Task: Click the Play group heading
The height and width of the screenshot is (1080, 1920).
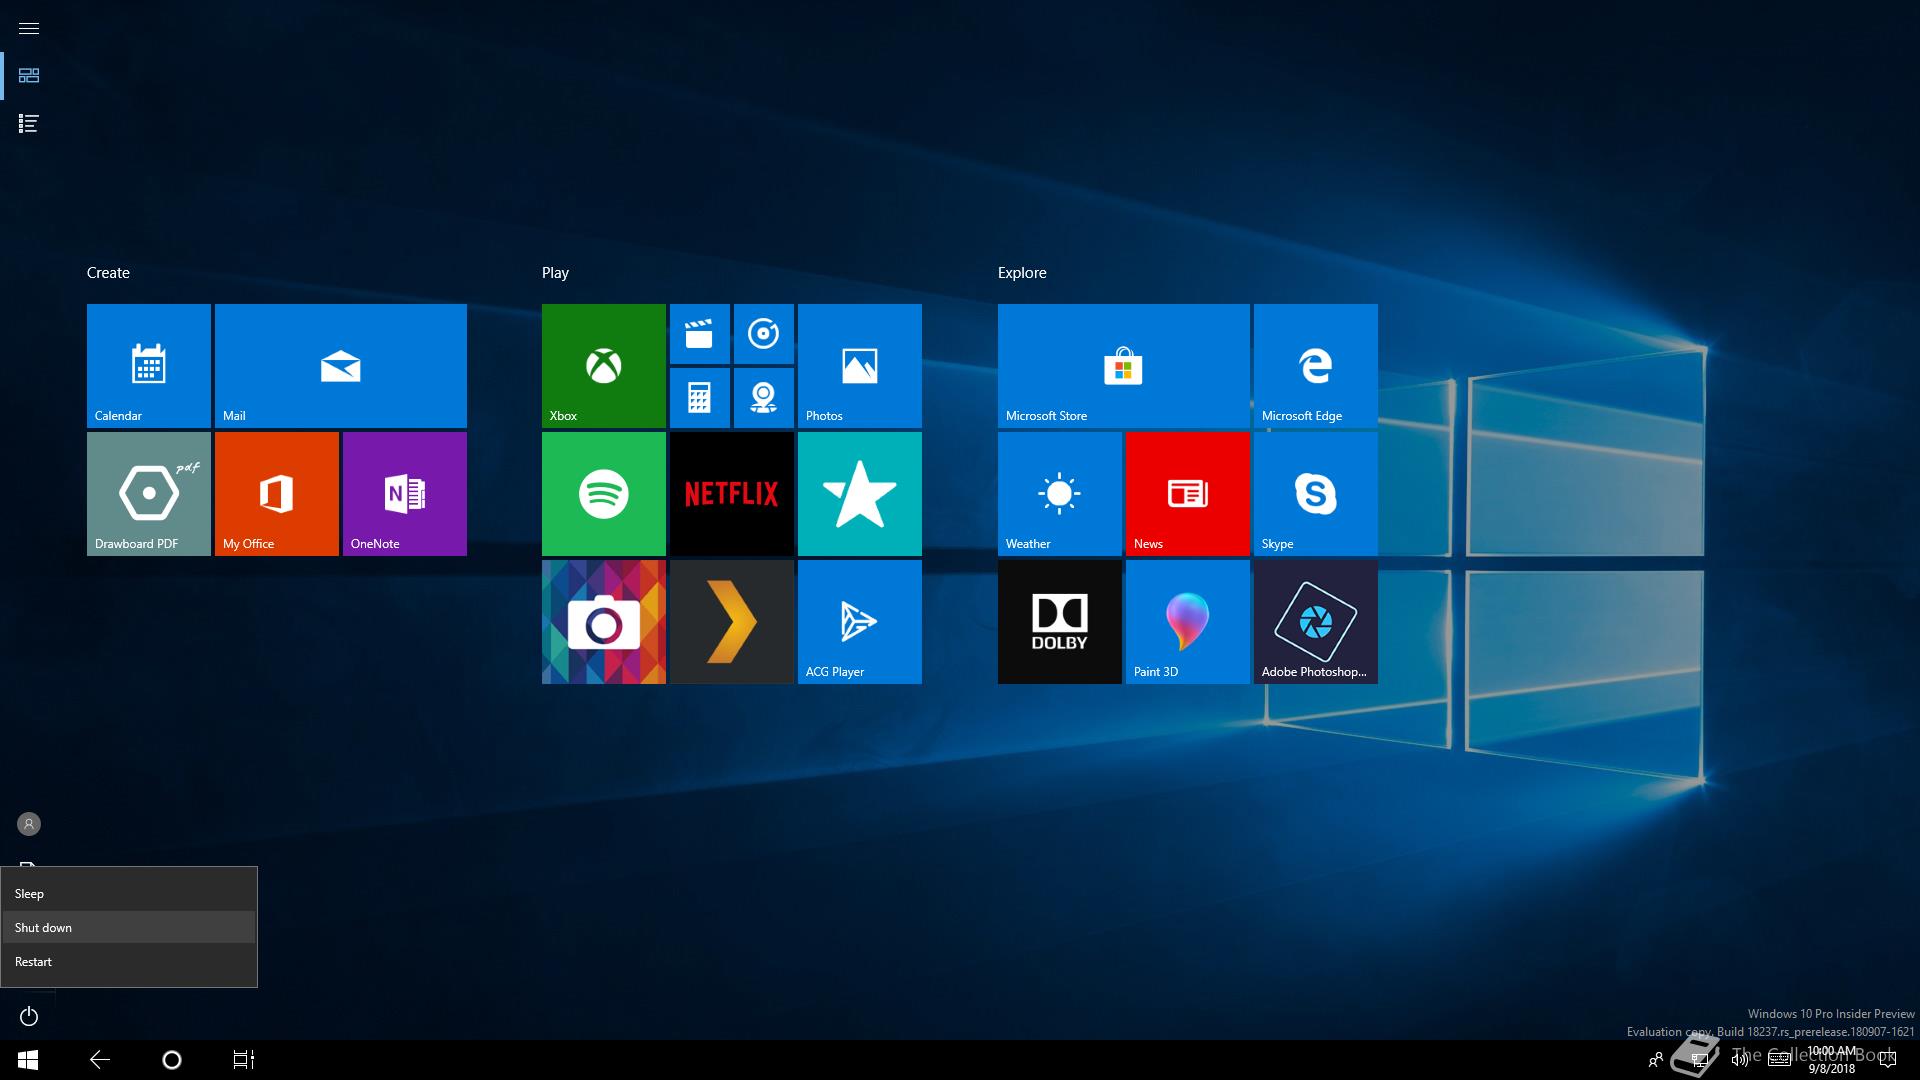Action: pos(555,273)
